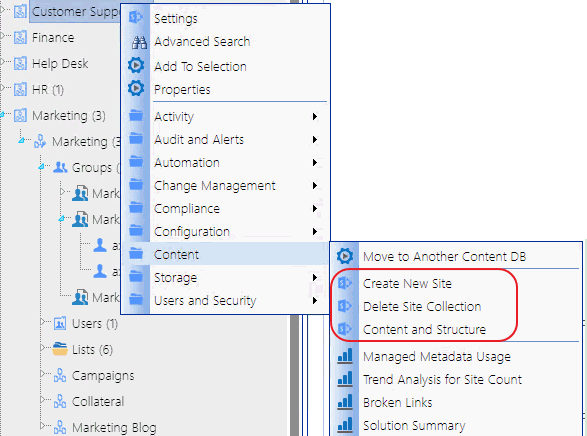Click the folder icon beside Content
The height and width of the screenshot is (436, 587).
[136, 253]
